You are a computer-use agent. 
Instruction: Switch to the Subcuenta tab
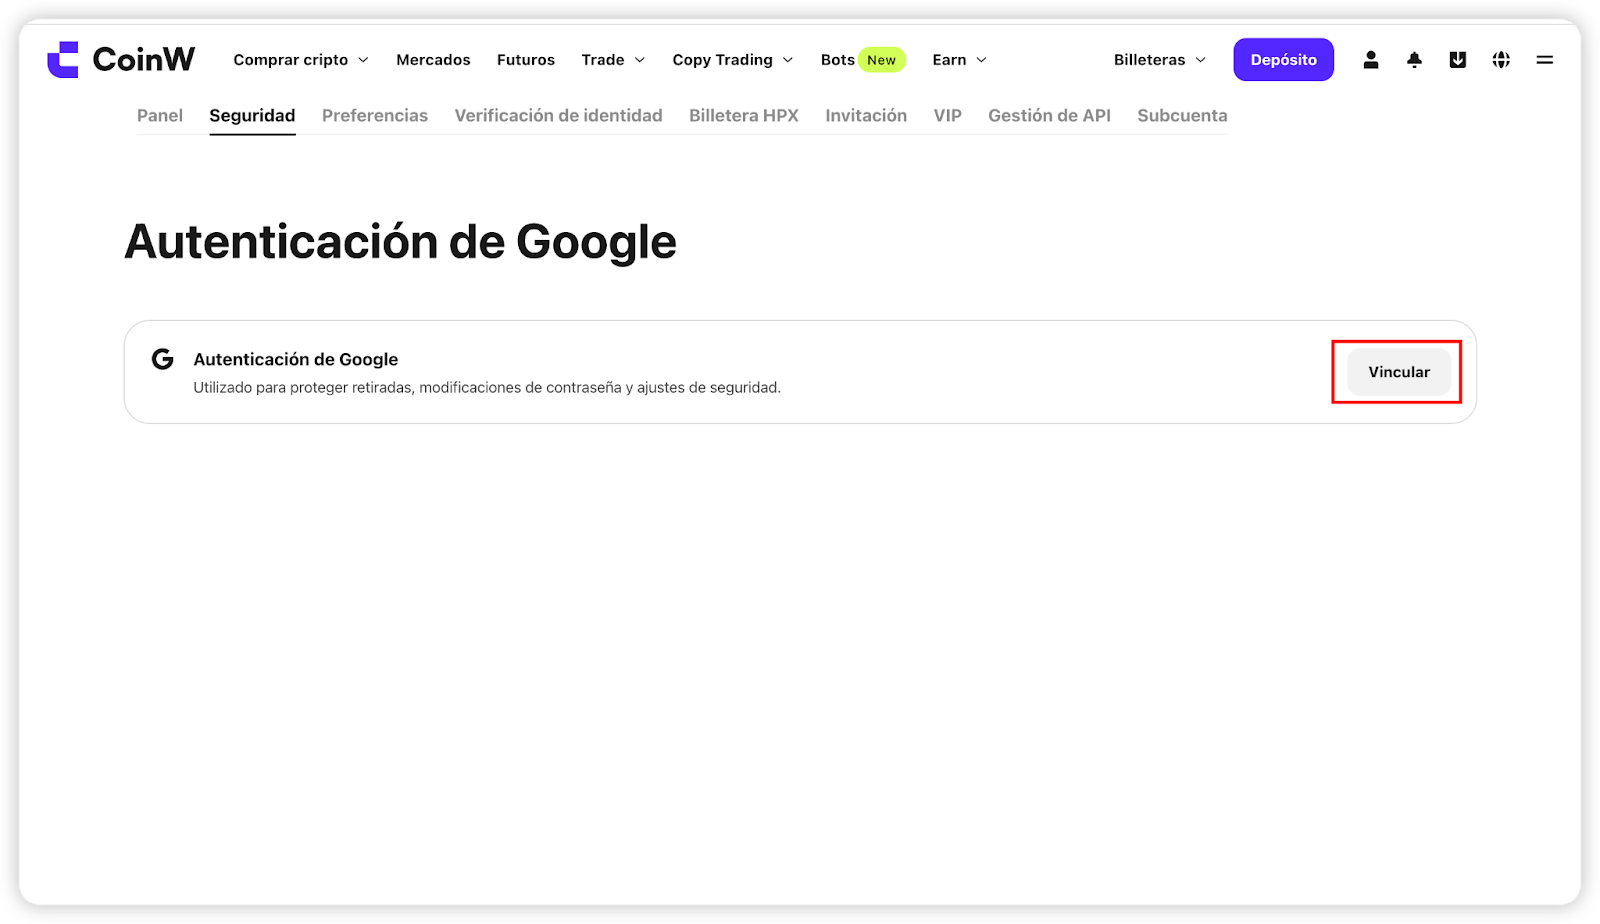(1182, 116)
